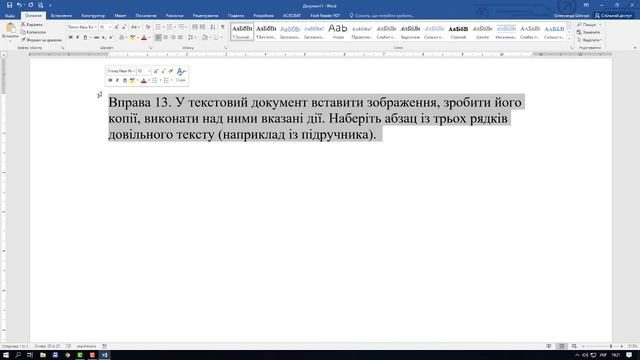Open the change case Aa dropdown
Screen dimensions: 640x360
[x=135, y=27]
